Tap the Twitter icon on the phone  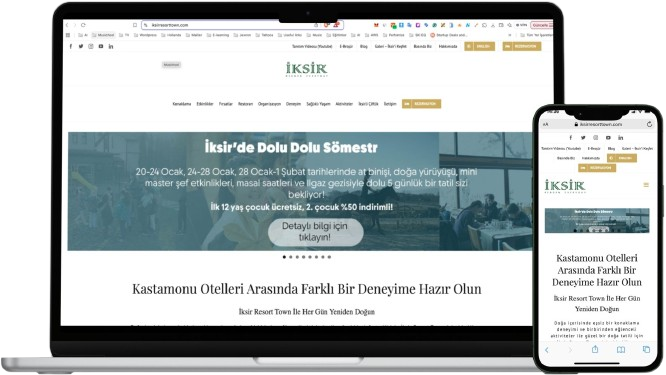click(583, 138)
